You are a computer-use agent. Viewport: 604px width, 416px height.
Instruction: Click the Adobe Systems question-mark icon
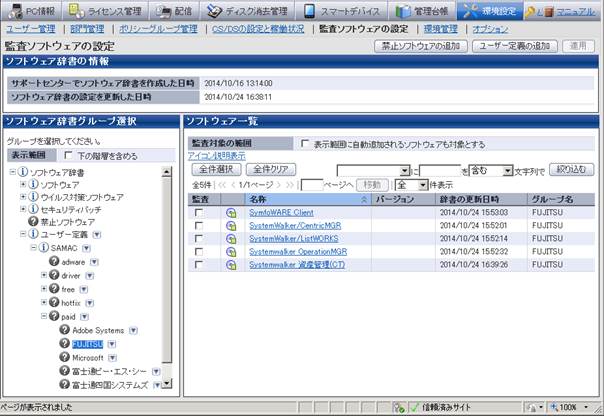(x=64, y=330)
